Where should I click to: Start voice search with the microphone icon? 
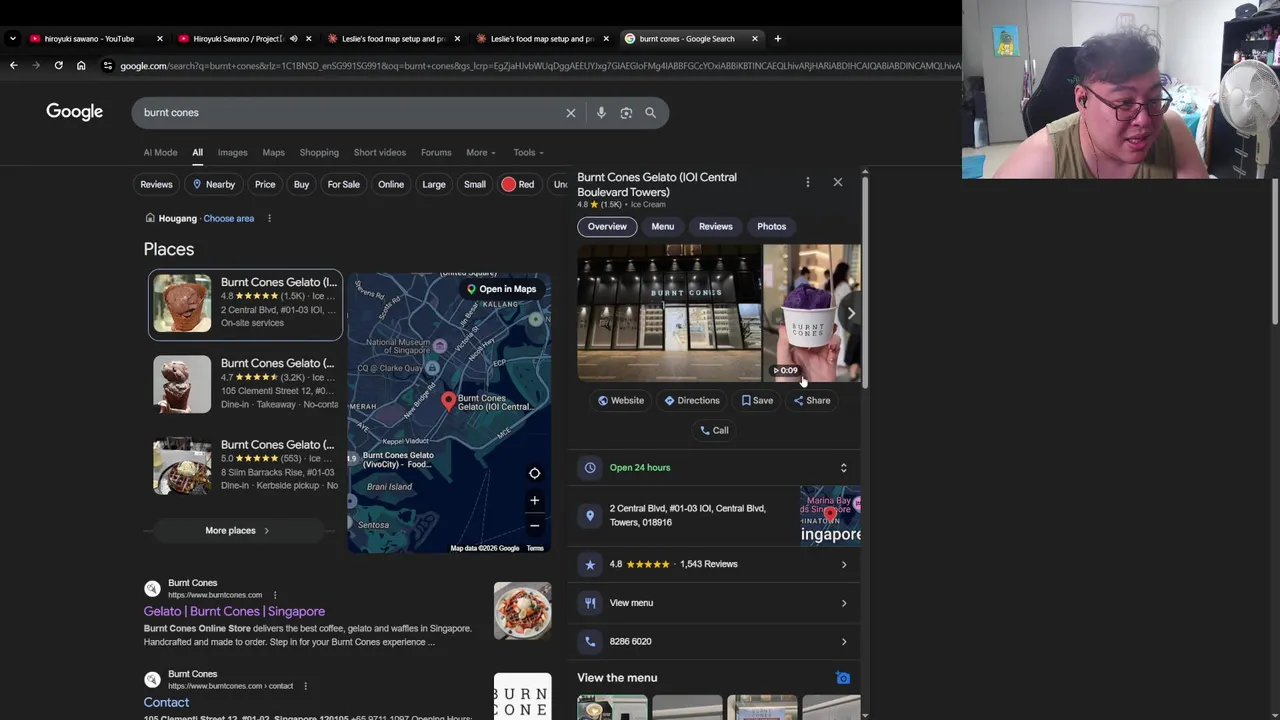pos(601,113)
